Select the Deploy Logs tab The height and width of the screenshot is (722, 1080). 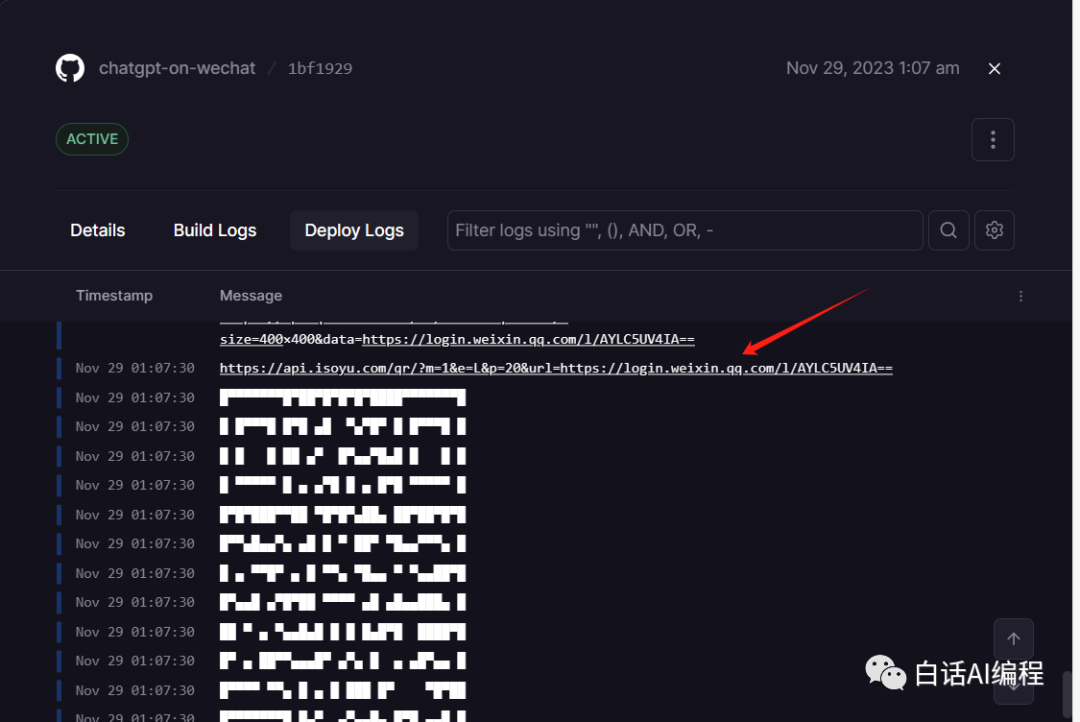pyautogui.click(x=354, y=230)
